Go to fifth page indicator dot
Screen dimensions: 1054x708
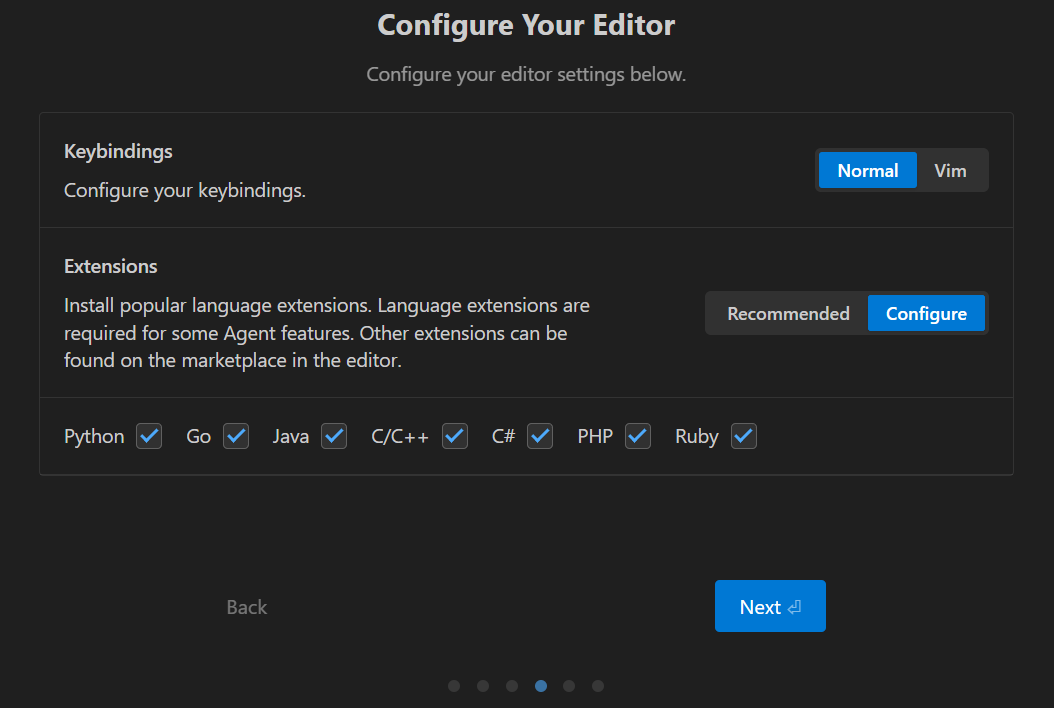click(569, 686)
